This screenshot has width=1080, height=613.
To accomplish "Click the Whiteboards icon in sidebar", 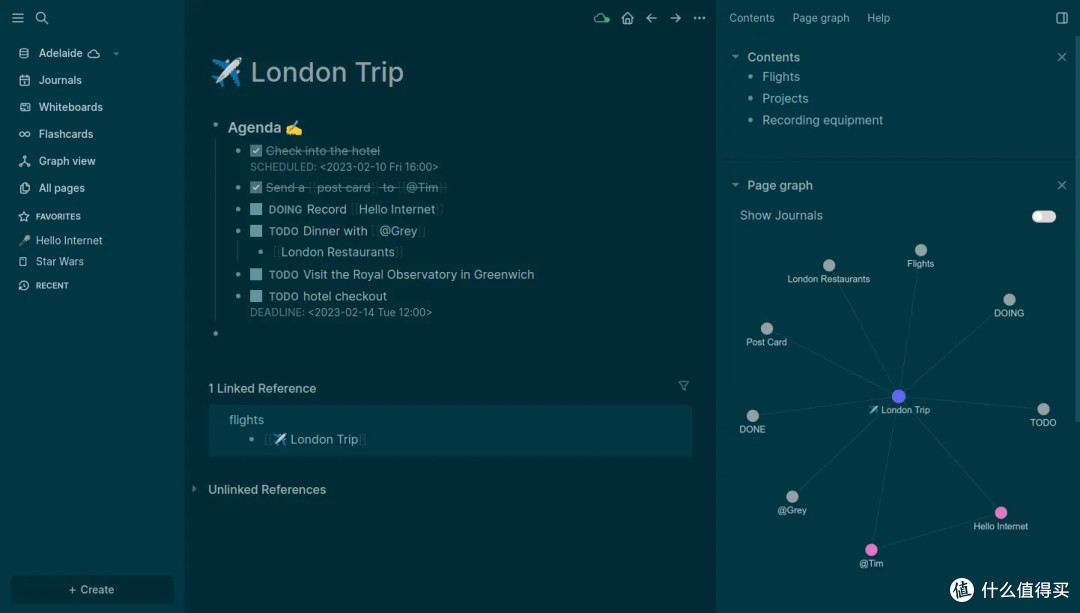I will click(25, 107).
